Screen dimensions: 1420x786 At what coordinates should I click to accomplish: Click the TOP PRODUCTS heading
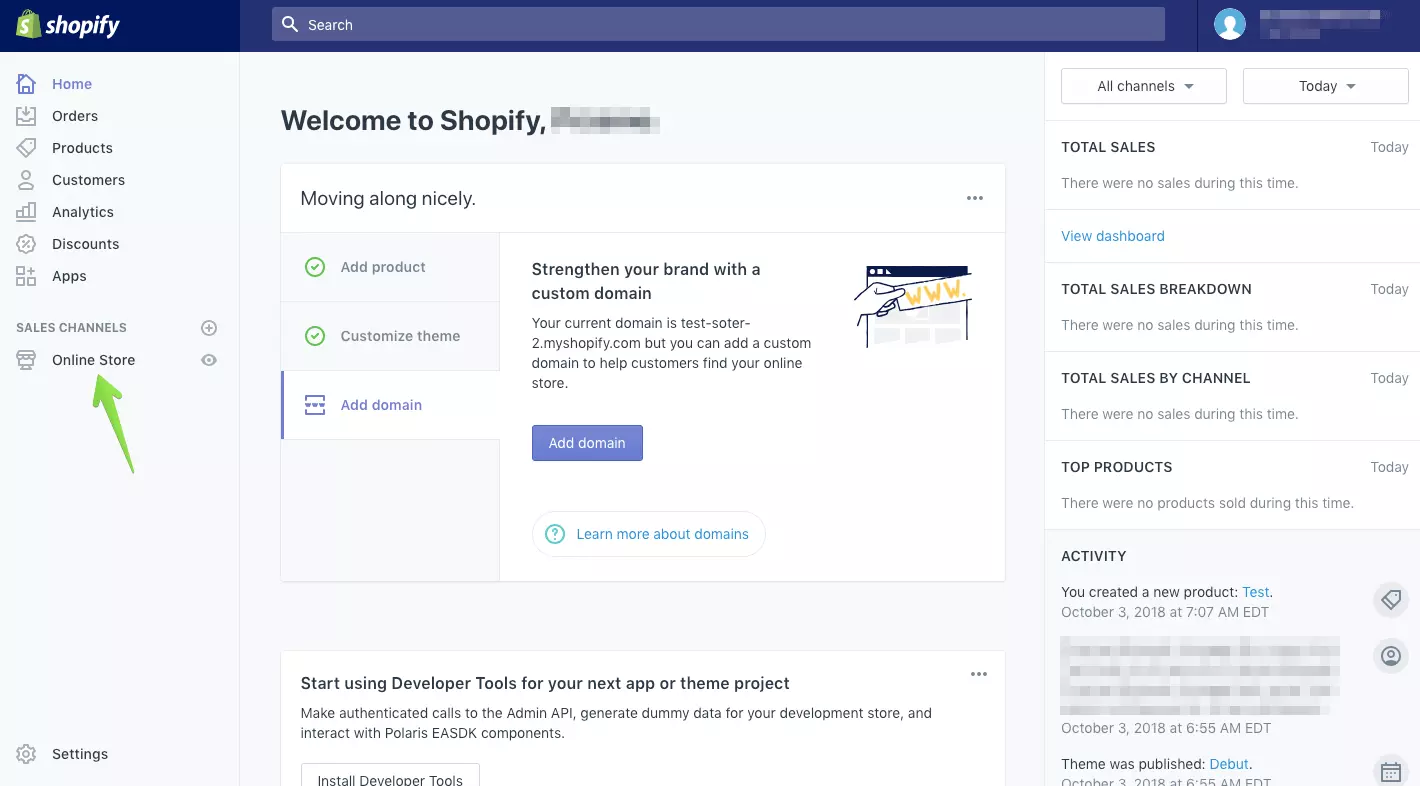click(x=1117, y=467)
